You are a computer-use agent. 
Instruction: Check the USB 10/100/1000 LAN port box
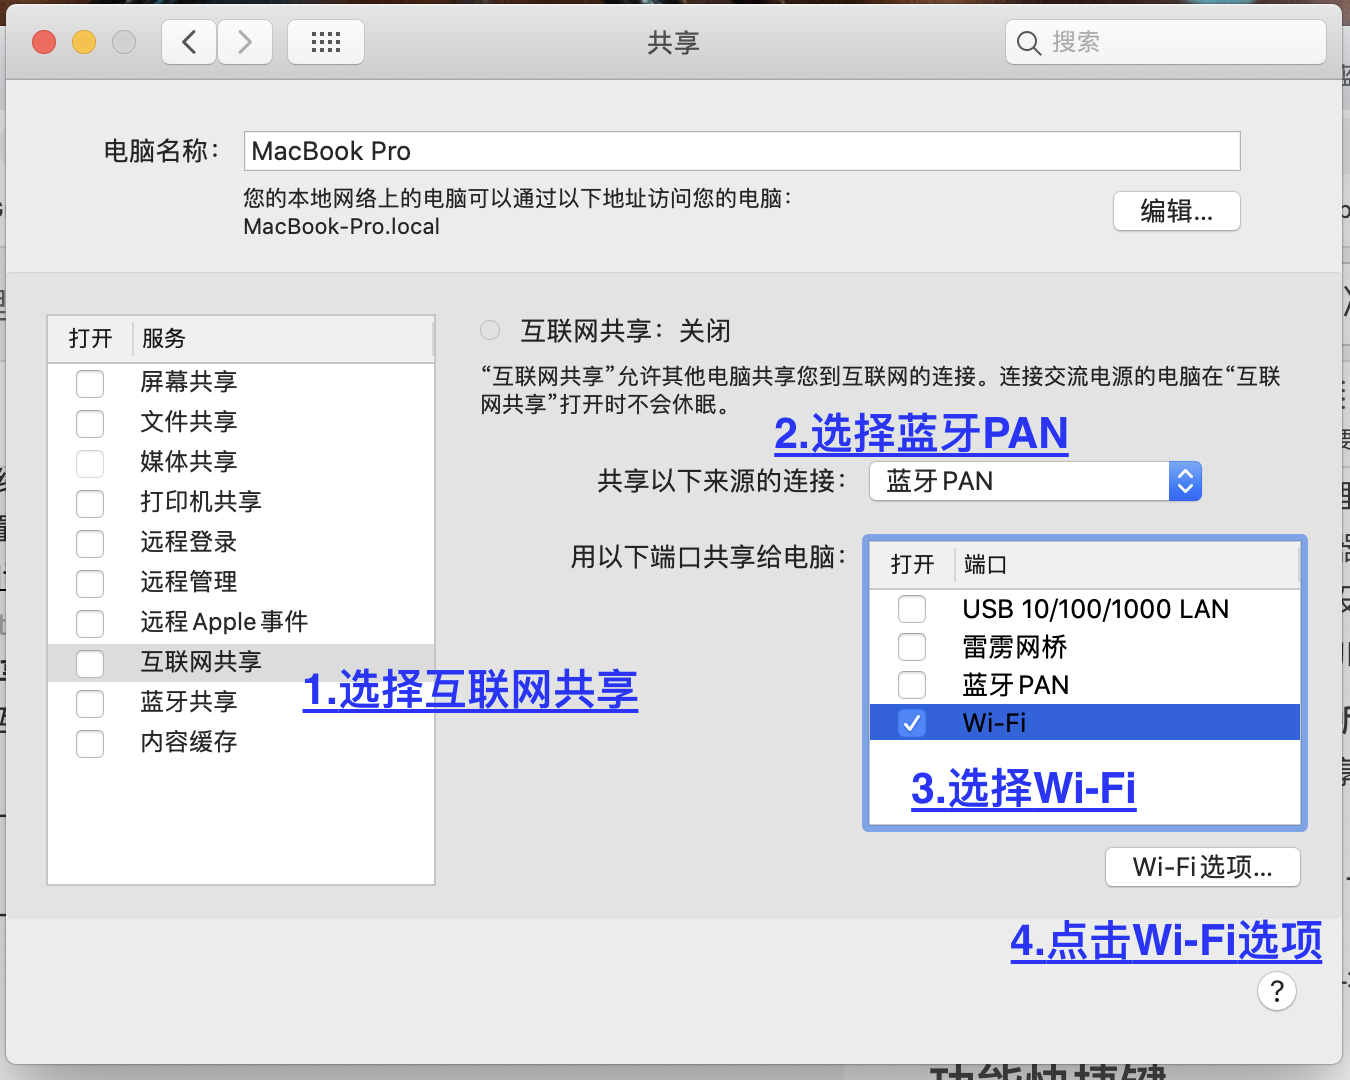pyautogui.click(x=912, y=609)
